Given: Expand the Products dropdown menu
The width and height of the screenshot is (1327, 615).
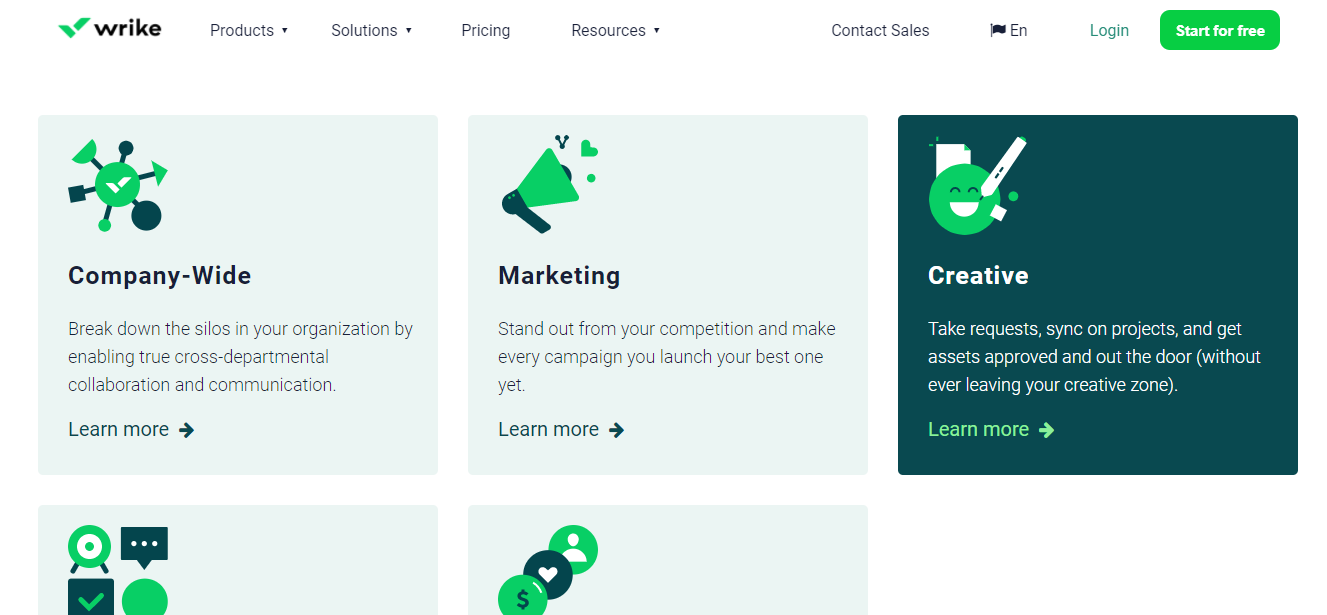Looking at the screenshot, I should (249, 30).
